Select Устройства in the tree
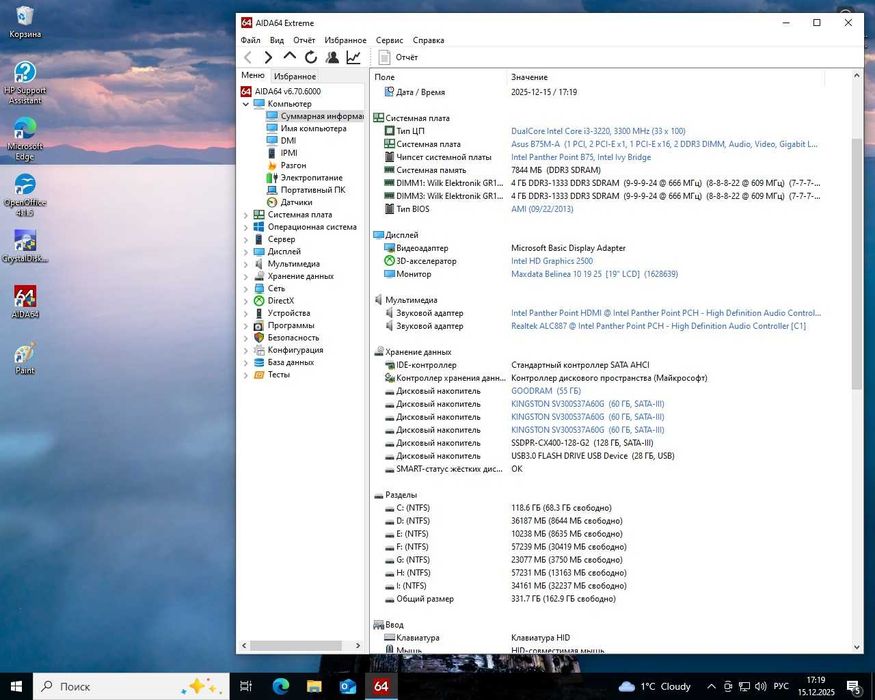875x700 pixels. pyautogui.click(x=289, y=313)
